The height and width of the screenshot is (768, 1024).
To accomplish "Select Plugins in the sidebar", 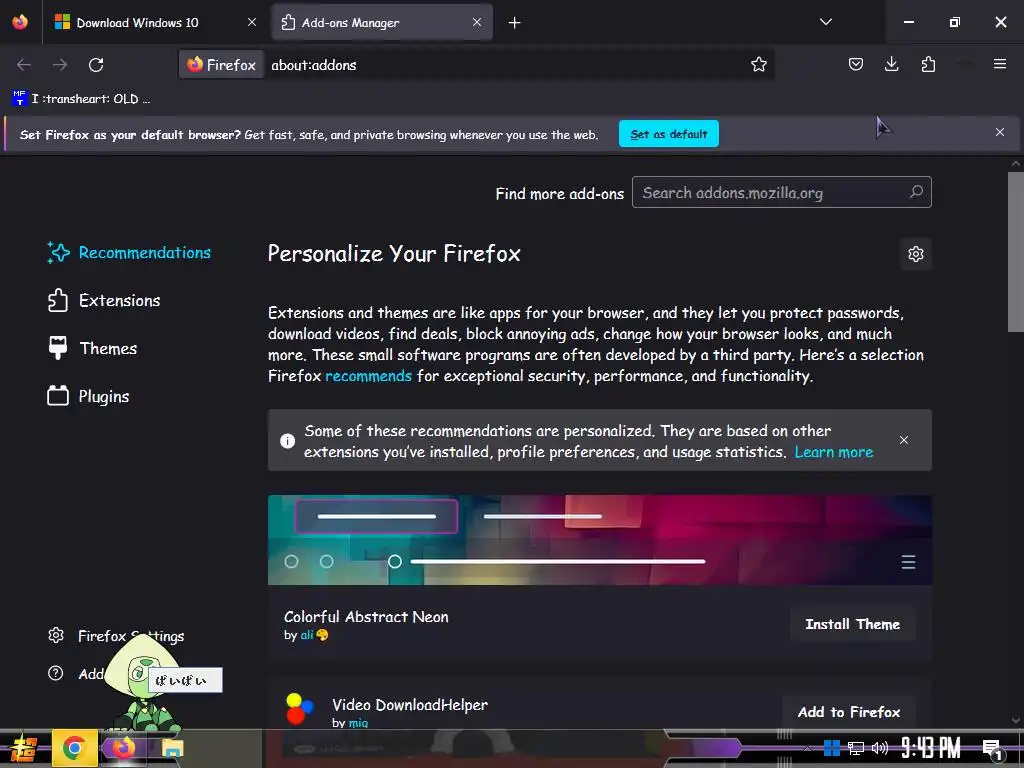I will 89,396.
